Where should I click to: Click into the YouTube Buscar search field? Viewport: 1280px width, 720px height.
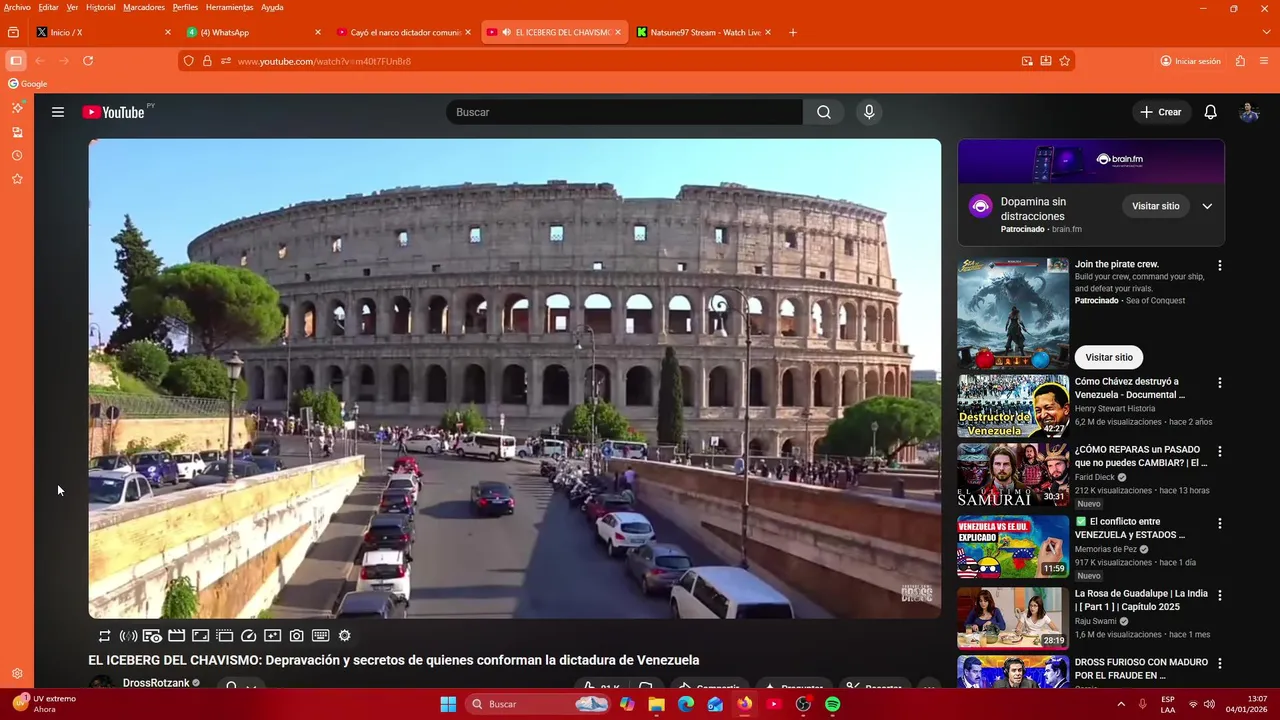coord(624,112)
